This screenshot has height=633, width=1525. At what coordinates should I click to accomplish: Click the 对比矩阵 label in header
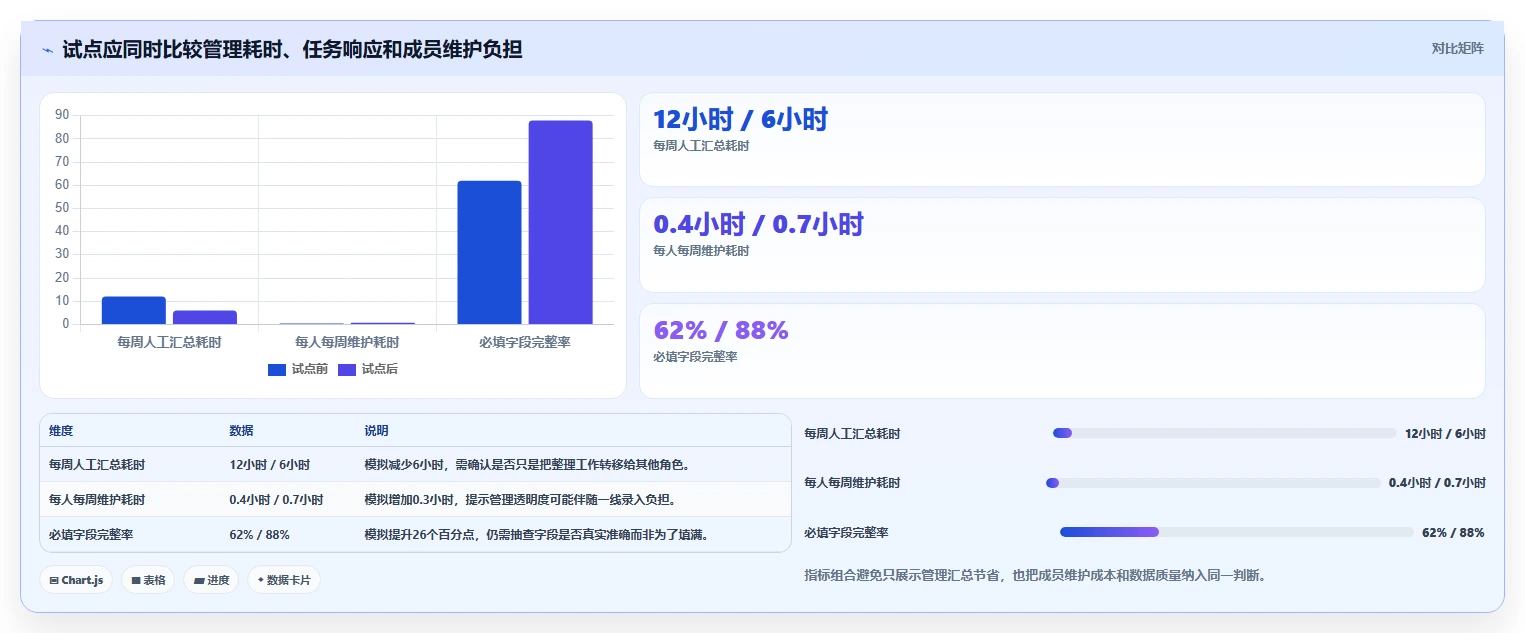point(1458,48)
